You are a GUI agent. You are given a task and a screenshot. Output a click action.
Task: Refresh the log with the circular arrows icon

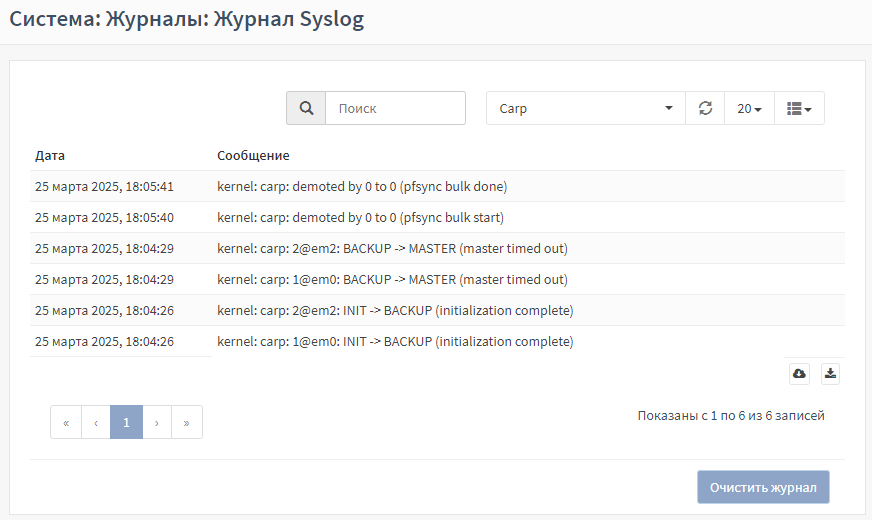click(705, 108)
